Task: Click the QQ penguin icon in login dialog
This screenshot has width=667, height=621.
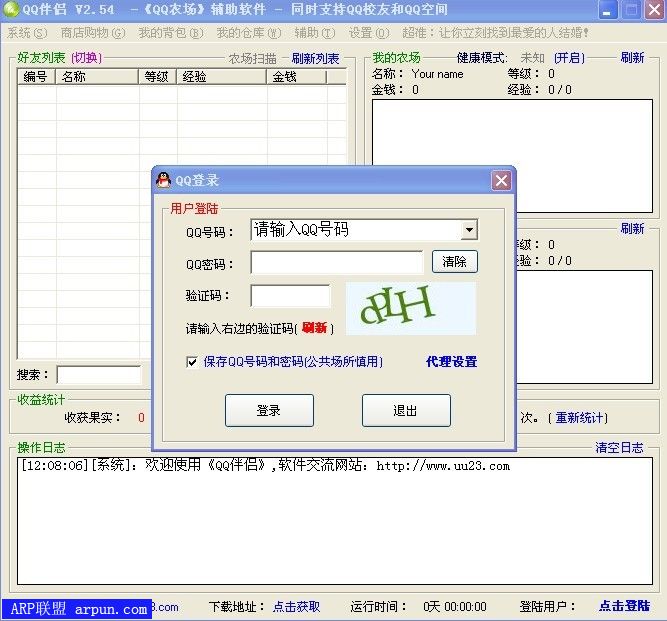Action: pos(163,180)
